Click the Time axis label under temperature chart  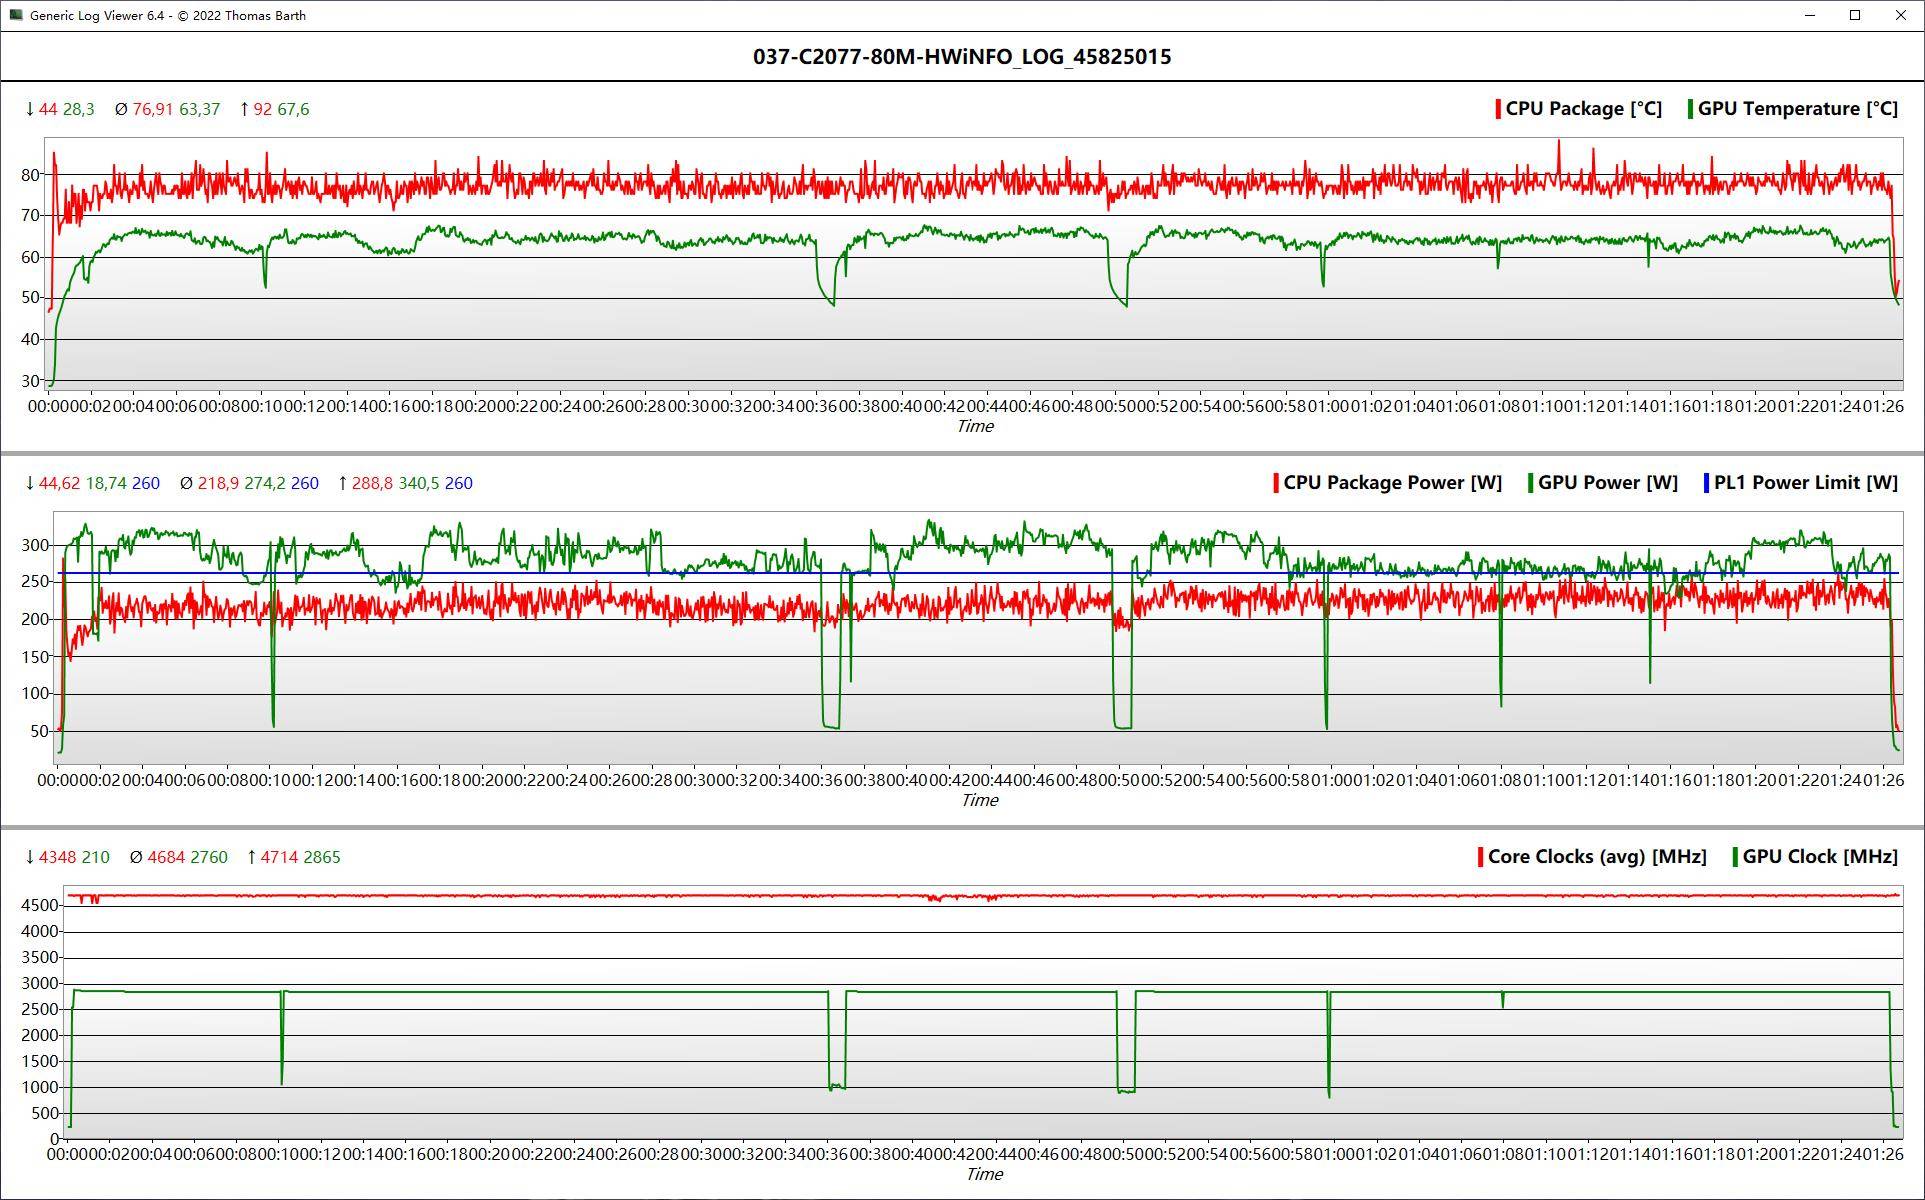(x=975, y=426)
